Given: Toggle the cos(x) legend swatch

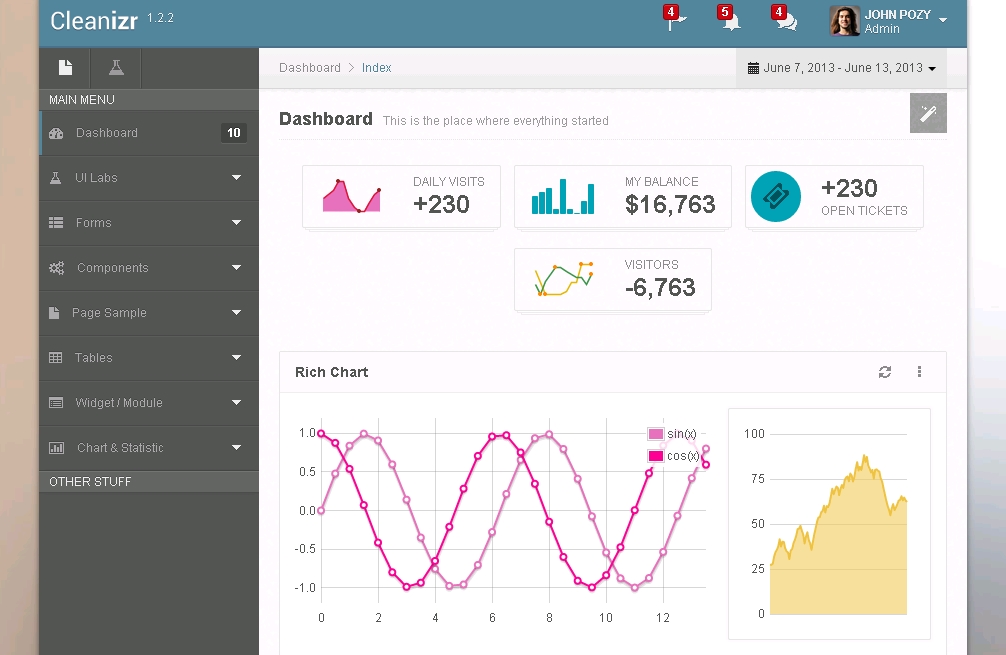Looking at the screenshot, I should pos(656,456).
